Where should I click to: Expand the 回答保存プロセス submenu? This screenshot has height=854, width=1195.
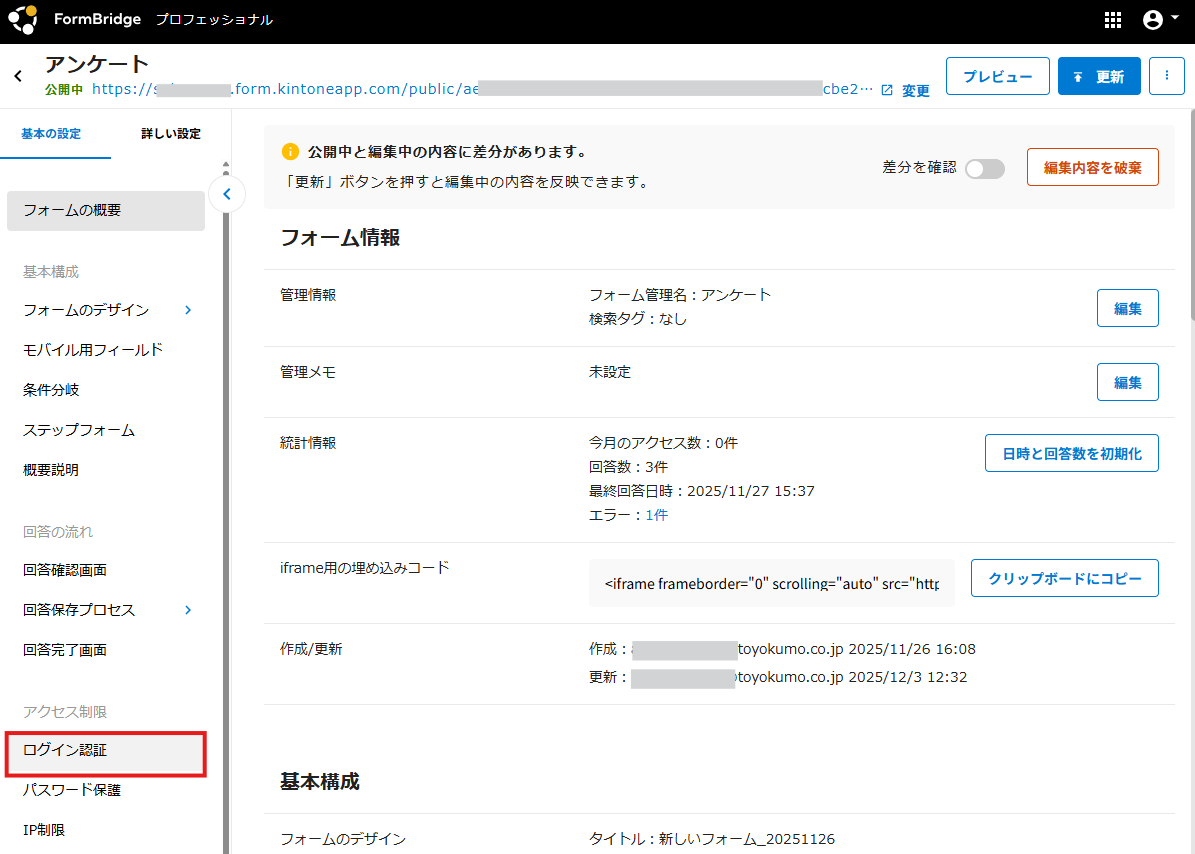[x=188, y=610]
